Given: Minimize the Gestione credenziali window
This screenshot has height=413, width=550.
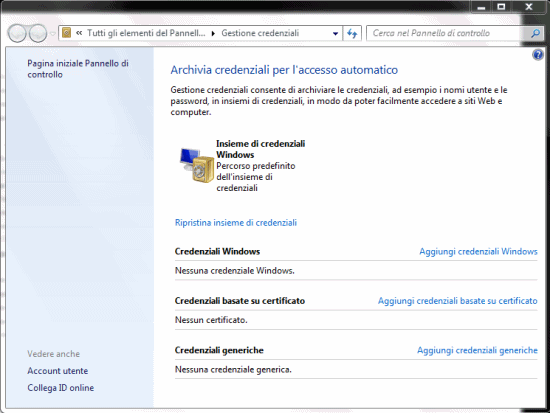Looking at the screenshot, I should (481, 7).
